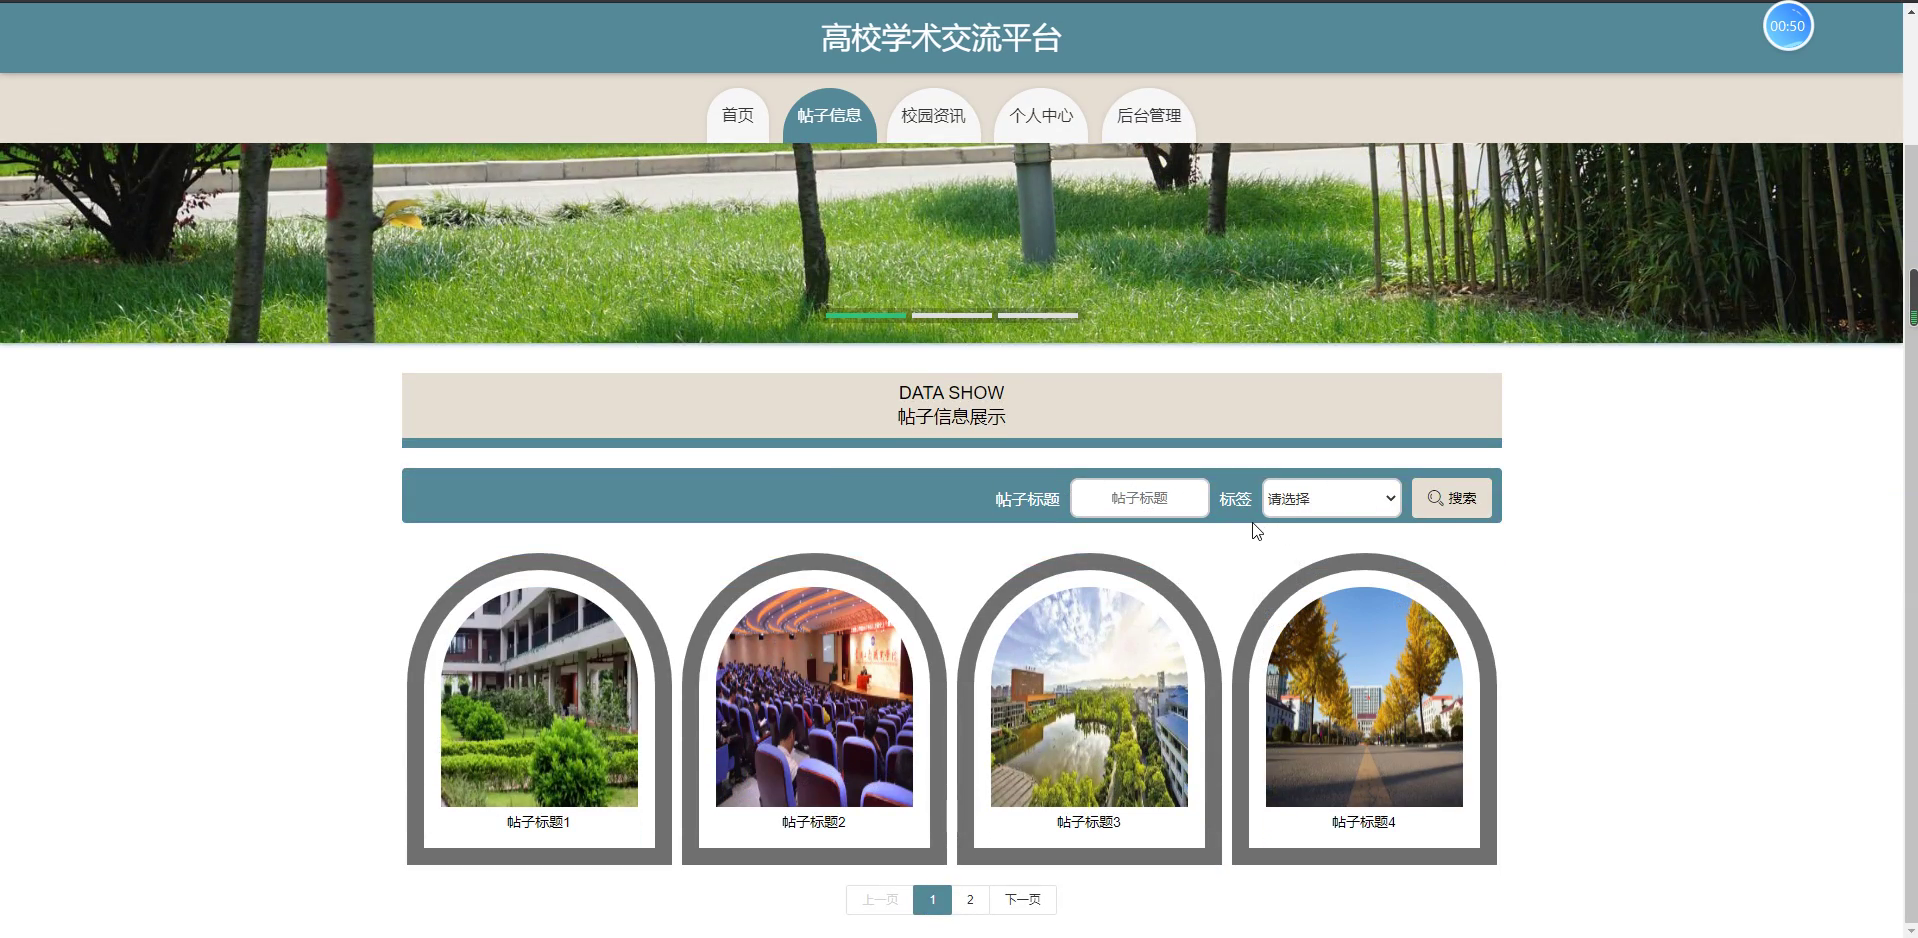Select the second carousel indicator bar
The width and height of the screenshot is (1918, 938).
coord(952,315)
